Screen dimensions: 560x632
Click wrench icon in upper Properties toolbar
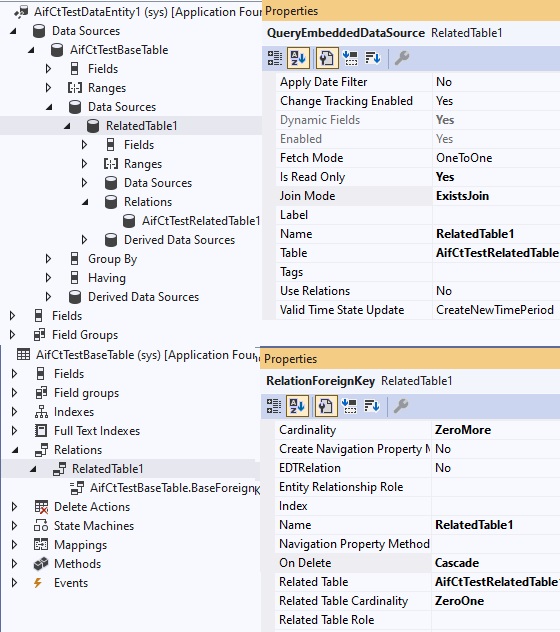402,58
